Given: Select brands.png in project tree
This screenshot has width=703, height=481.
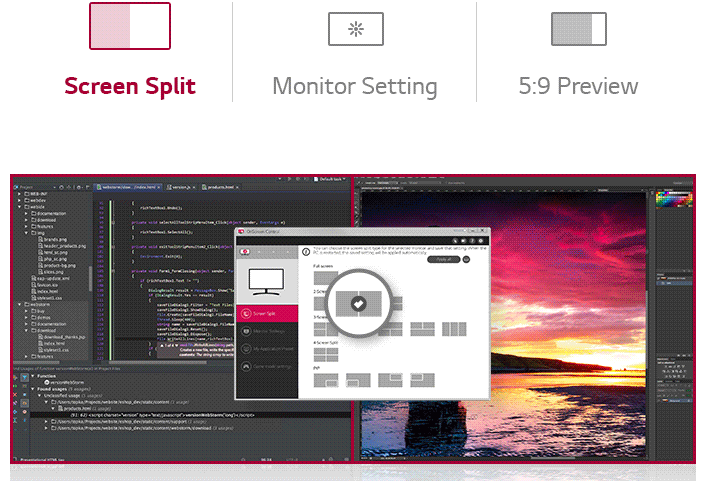Looking at the screenshot, I should (52, 239).
